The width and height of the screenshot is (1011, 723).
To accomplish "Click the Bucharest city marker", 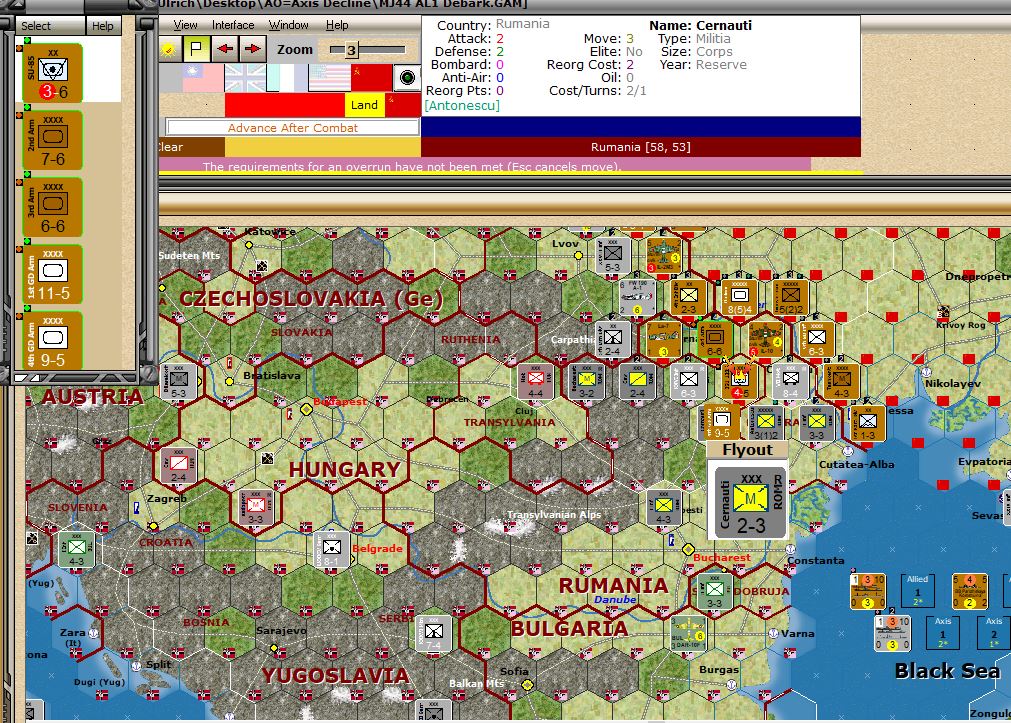I will click(x=689, y=550).
